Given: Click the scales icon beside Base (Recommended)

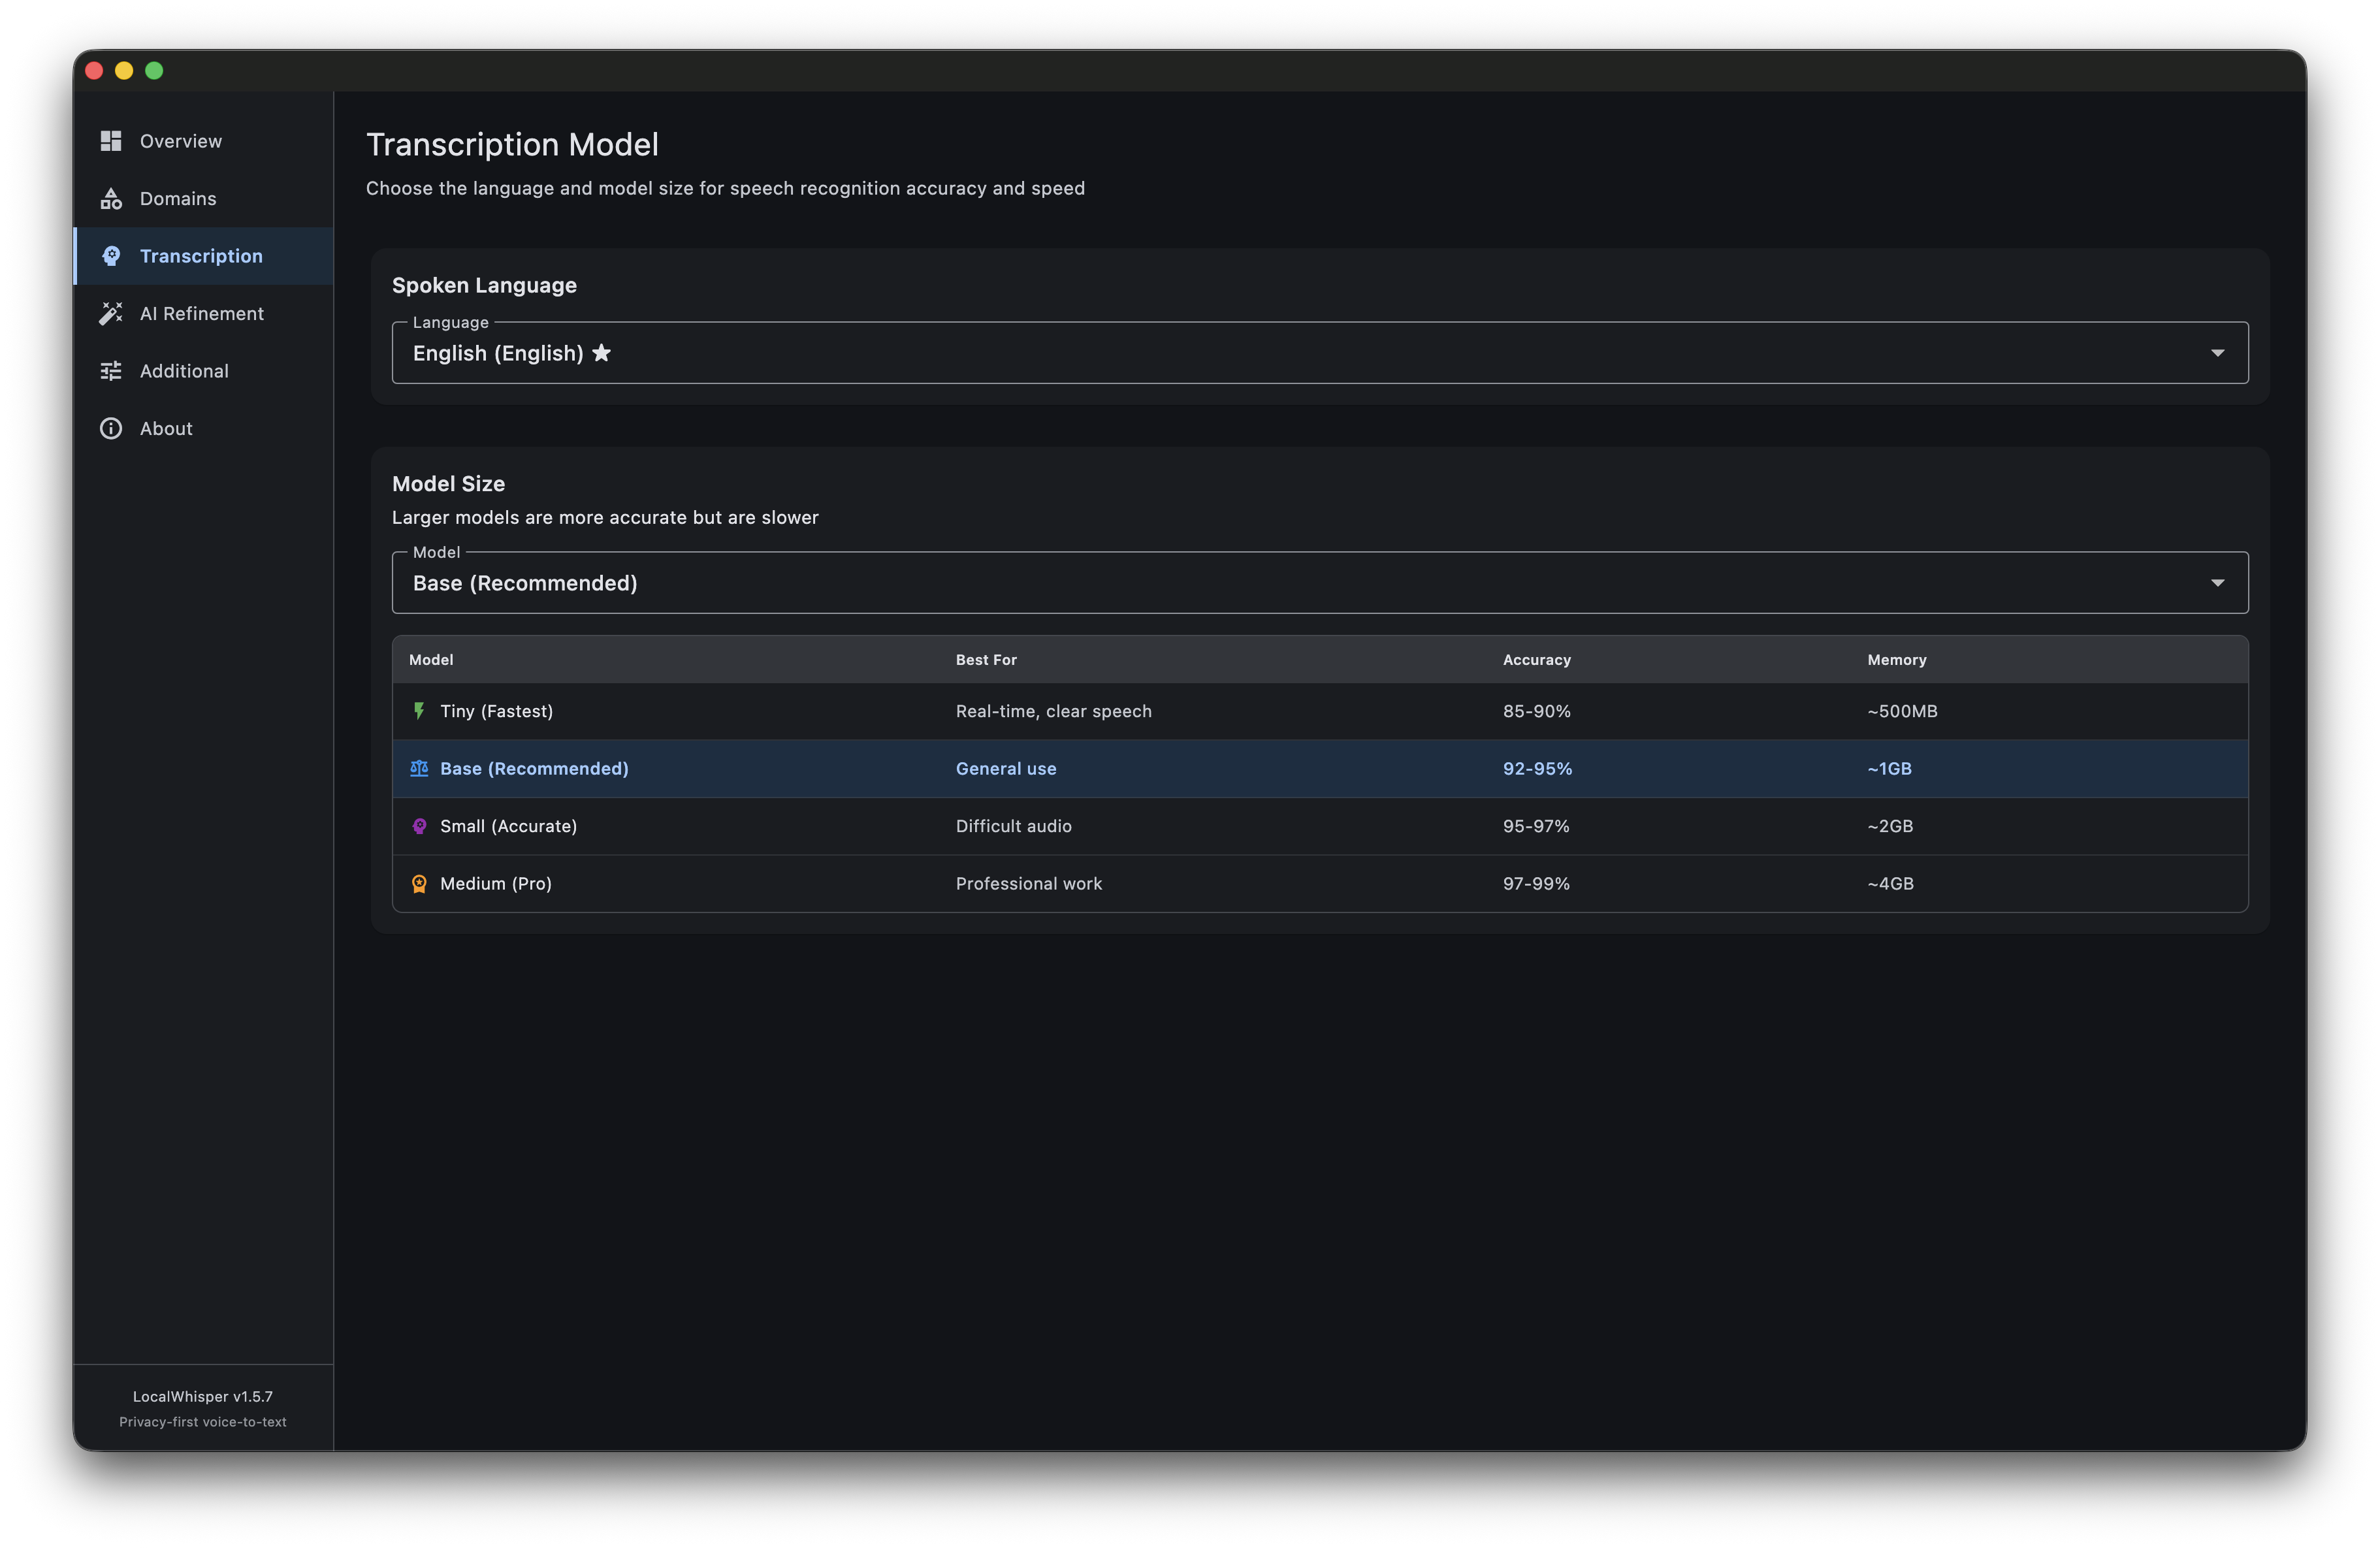Looking at the screenshot, I should click(418, 768).
